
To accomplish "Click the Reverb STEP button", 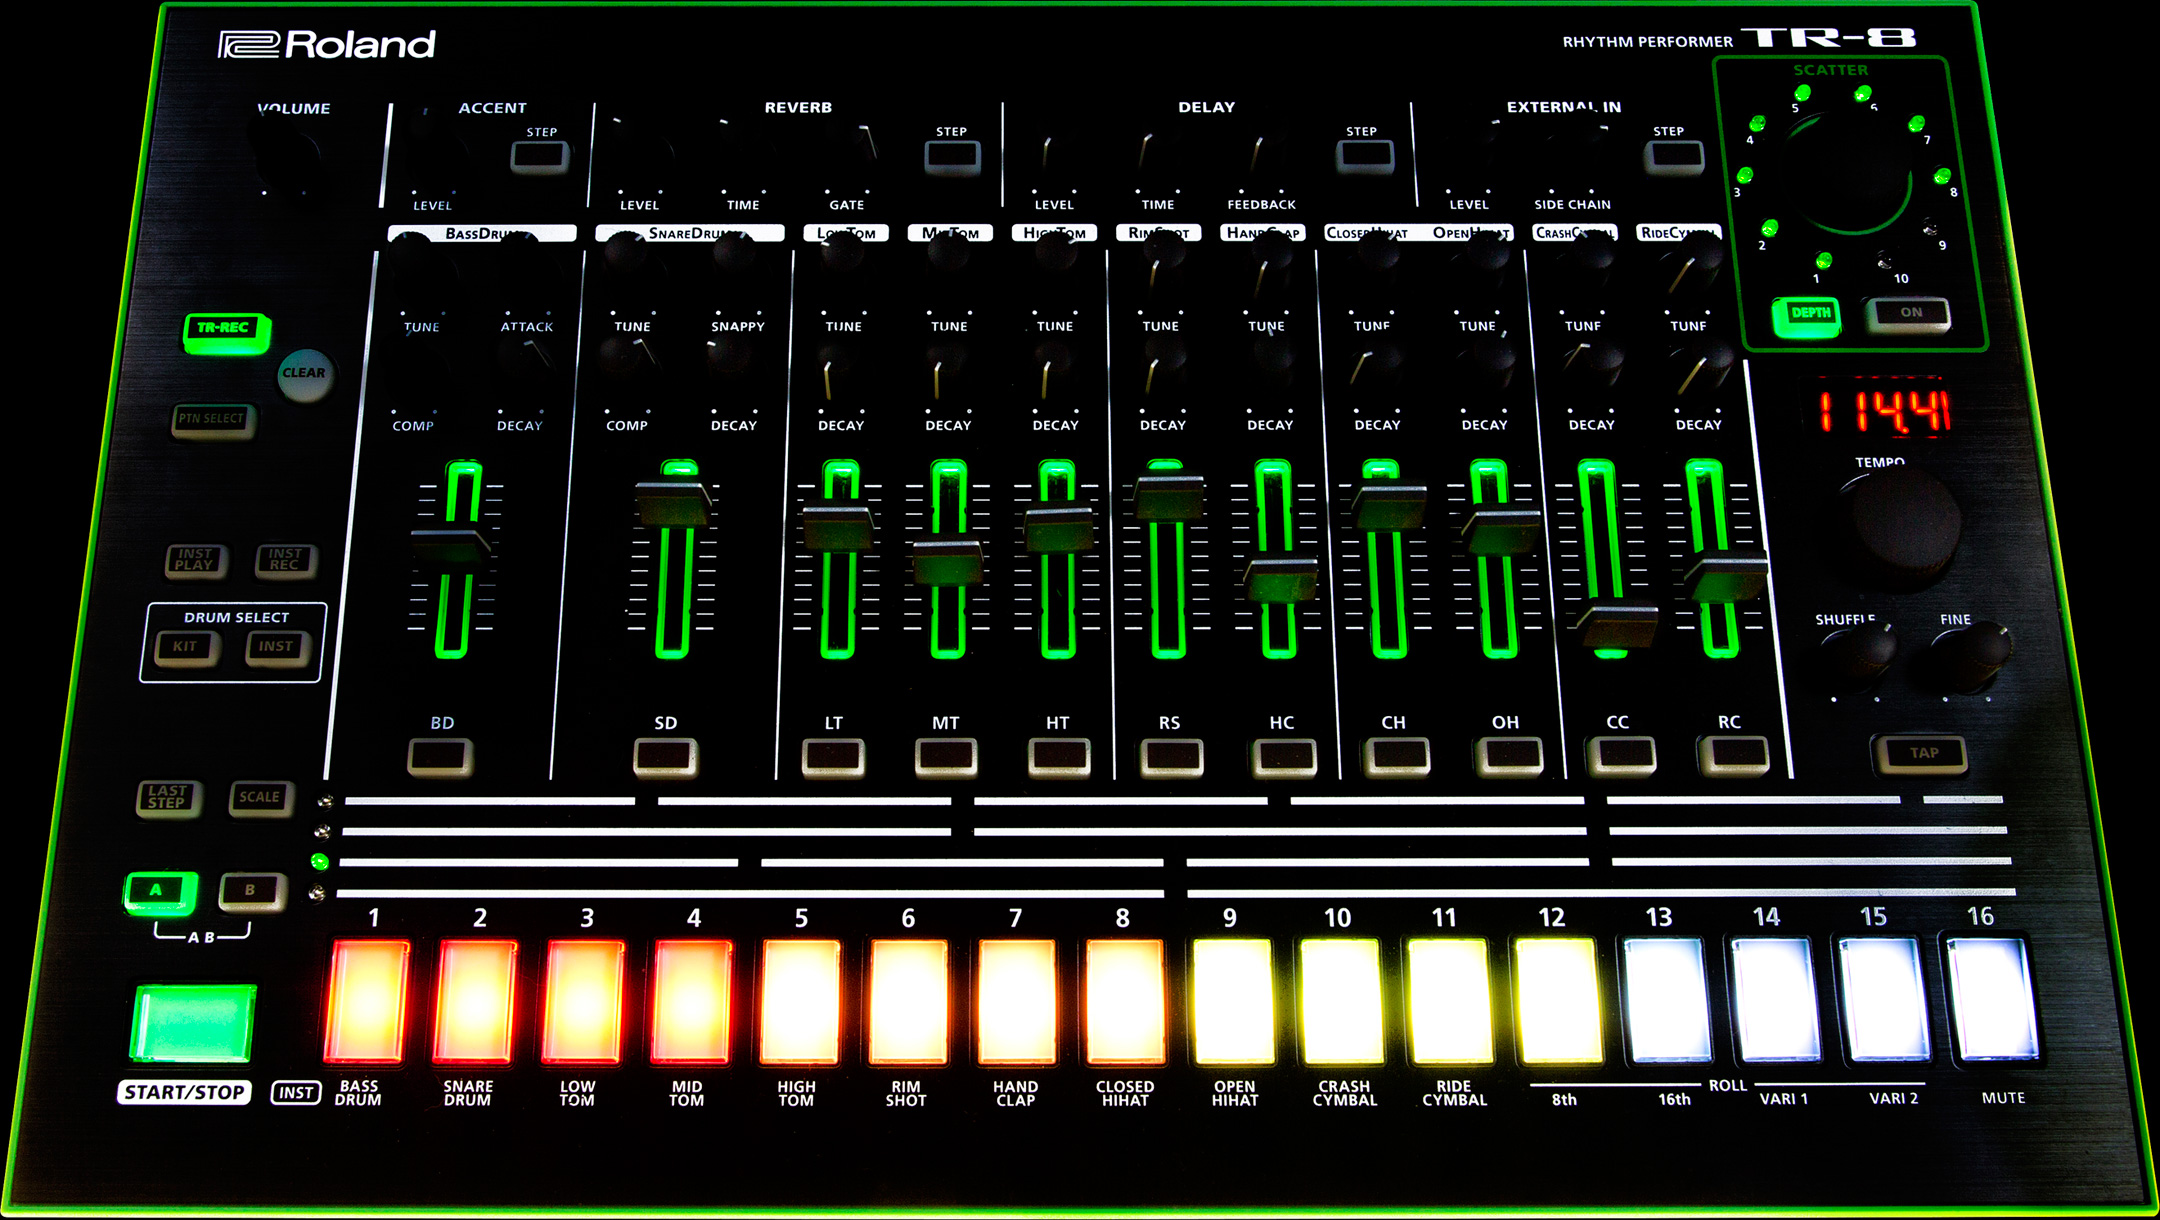I will point(952,156).
